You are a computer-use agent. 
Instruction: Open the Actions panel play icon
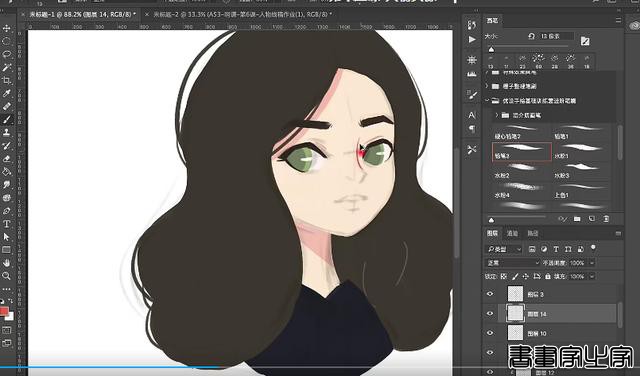point(472,40)
